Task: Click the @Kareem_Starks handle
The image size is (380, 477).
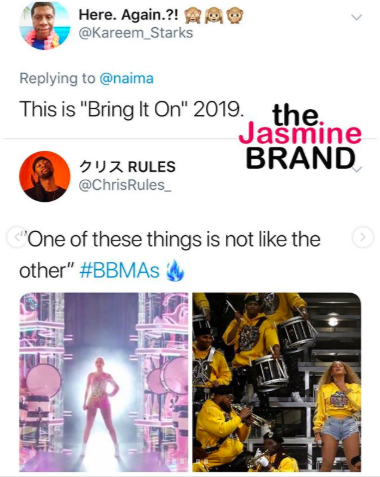Action: click(x=136, y=33)
